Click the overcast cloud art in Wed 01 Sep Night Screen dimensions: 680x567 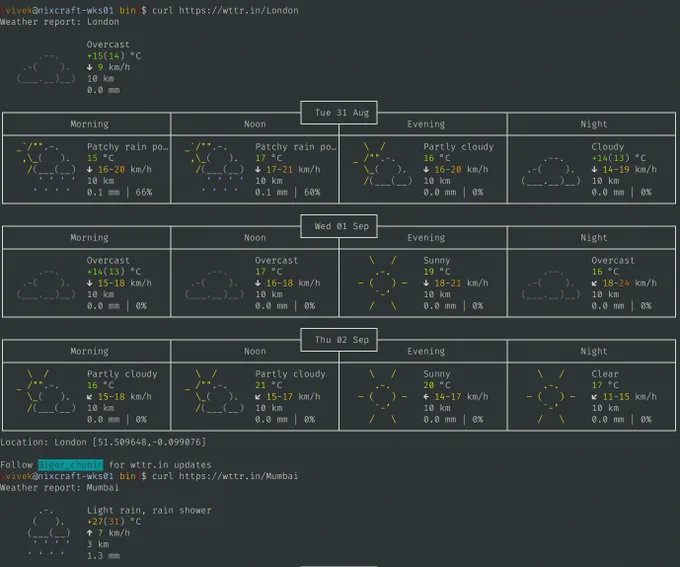(551, 284)
